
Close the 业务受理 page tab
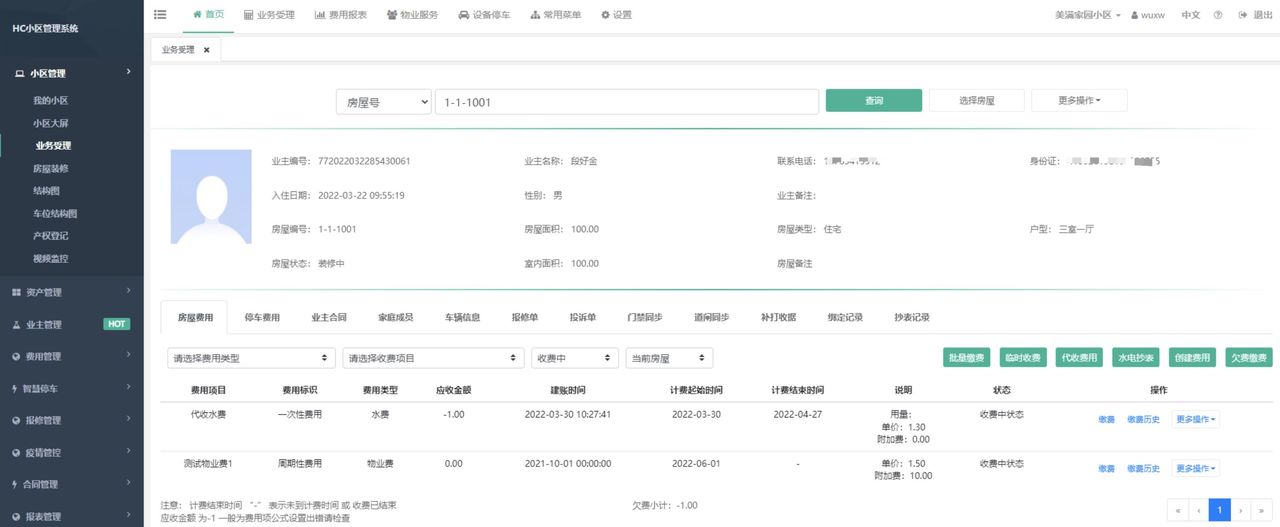click(x=206, y=49)
